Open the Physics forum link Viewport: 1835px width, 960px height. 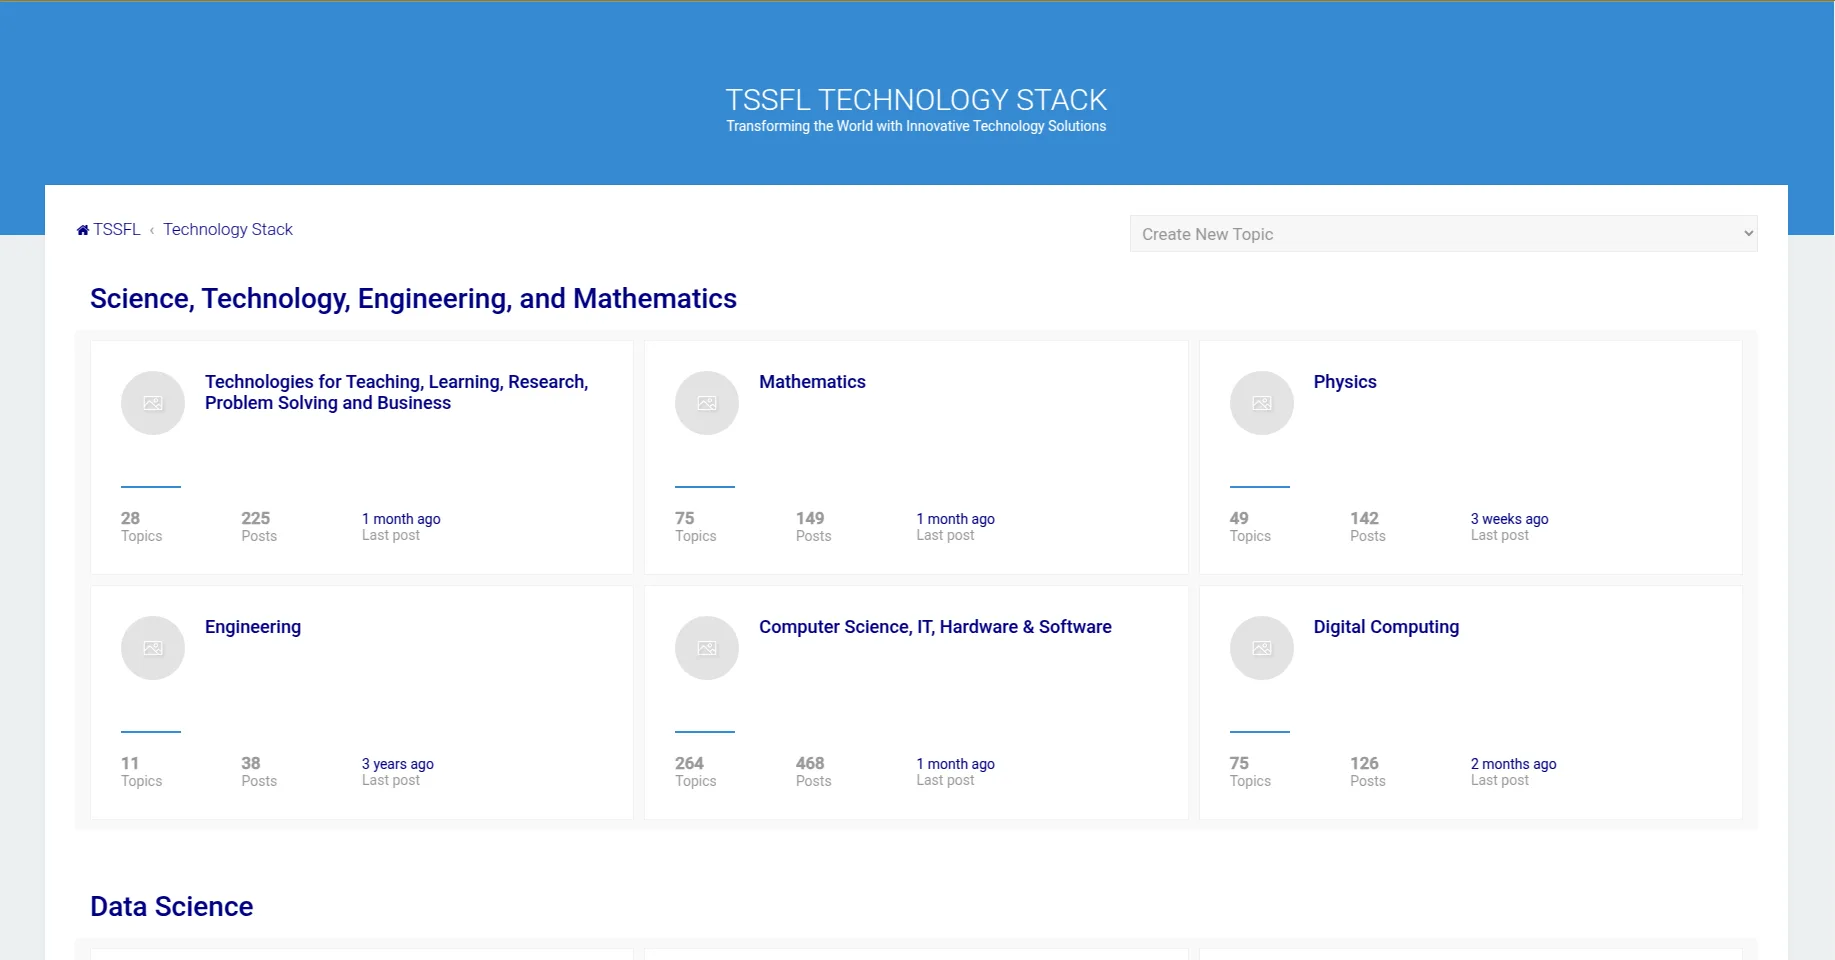(x=1345, y=382)
